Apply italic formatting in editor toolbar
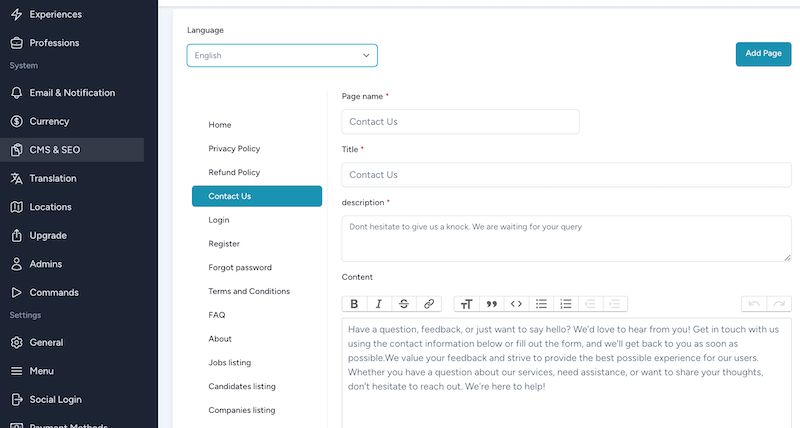 pyautogui.click(x=379, y=304)
